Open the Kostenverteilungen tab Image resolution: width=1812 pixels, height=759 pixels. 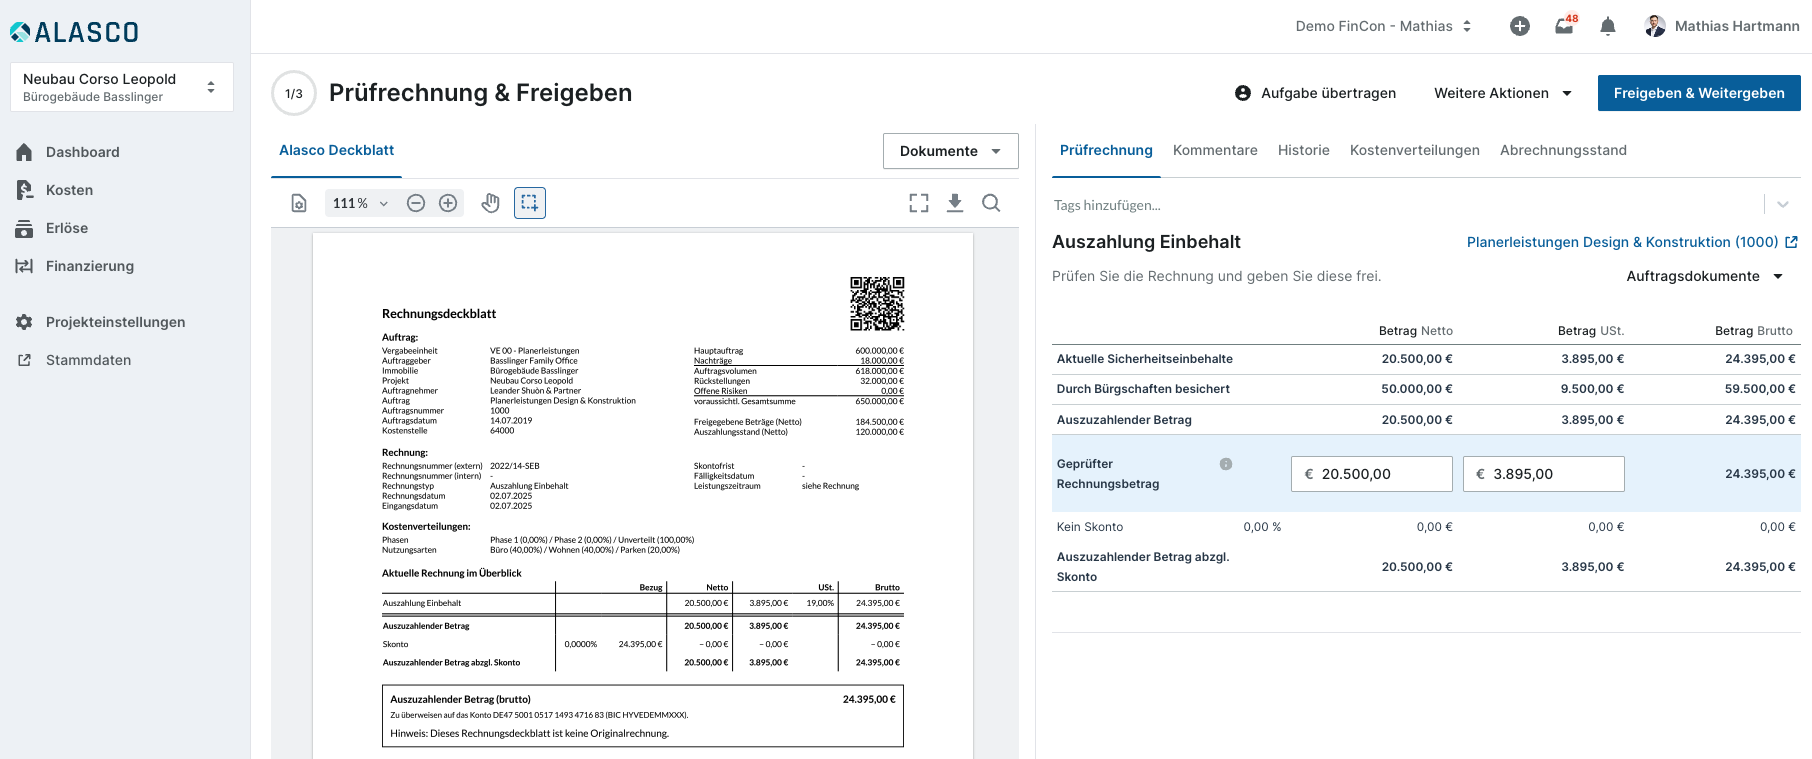1414,150
